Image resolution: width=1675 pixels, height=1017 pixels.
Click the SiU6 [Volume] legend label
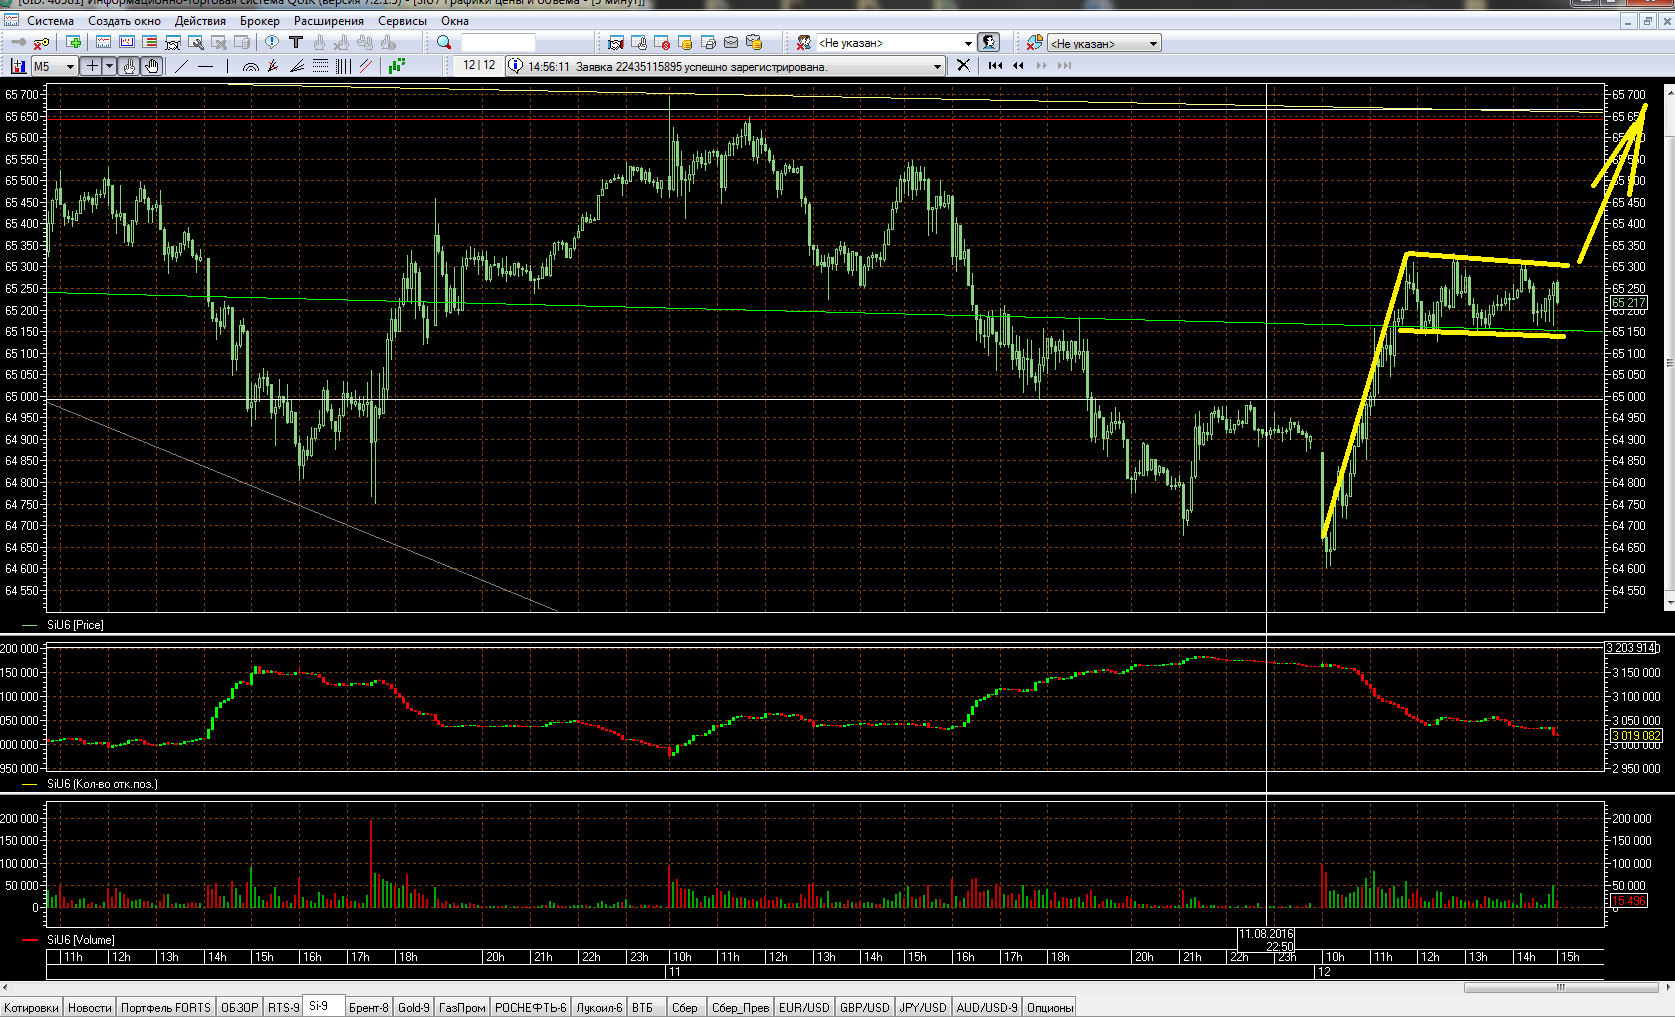coord(81,940)
